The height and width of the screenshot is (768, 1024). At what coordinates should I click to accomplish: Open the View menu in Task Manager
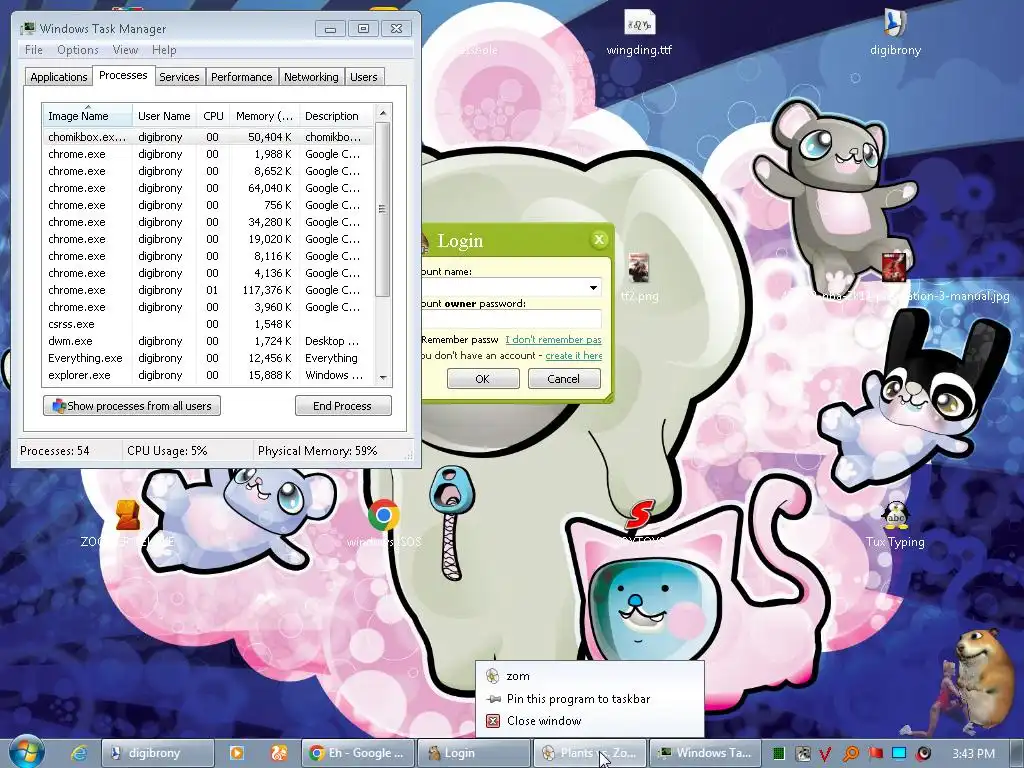pos(125,50)
